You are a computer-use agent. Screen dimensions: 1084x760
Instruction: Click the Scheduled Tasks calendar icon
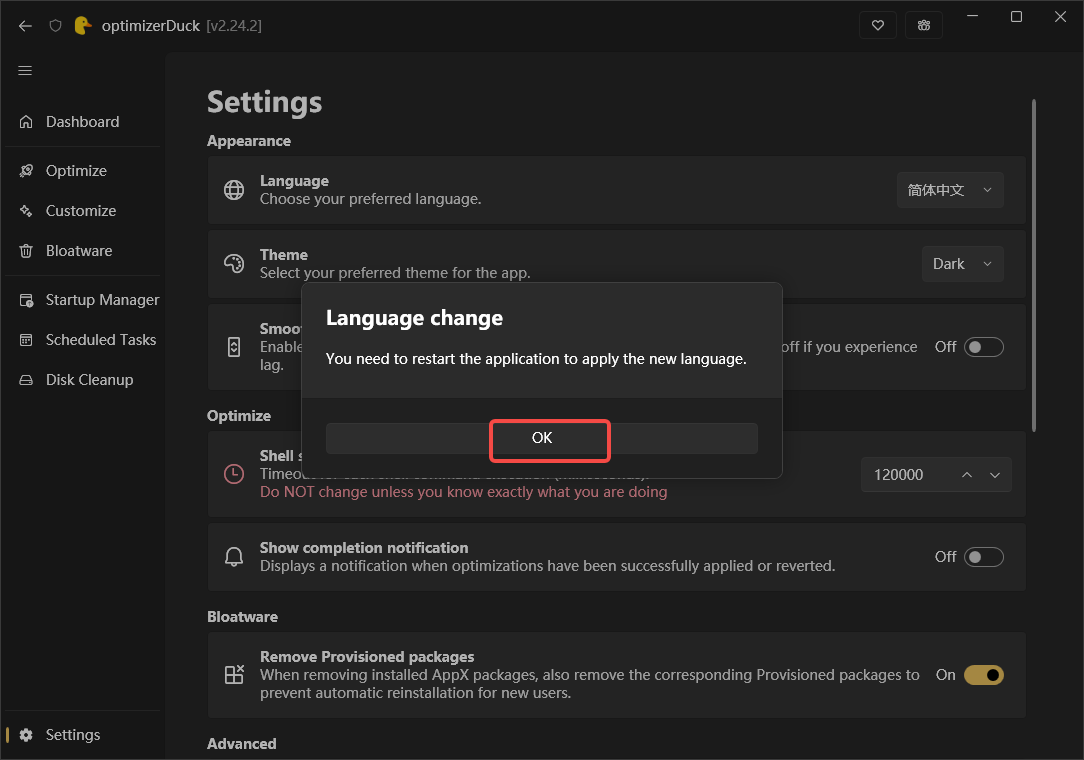(26, 340)
